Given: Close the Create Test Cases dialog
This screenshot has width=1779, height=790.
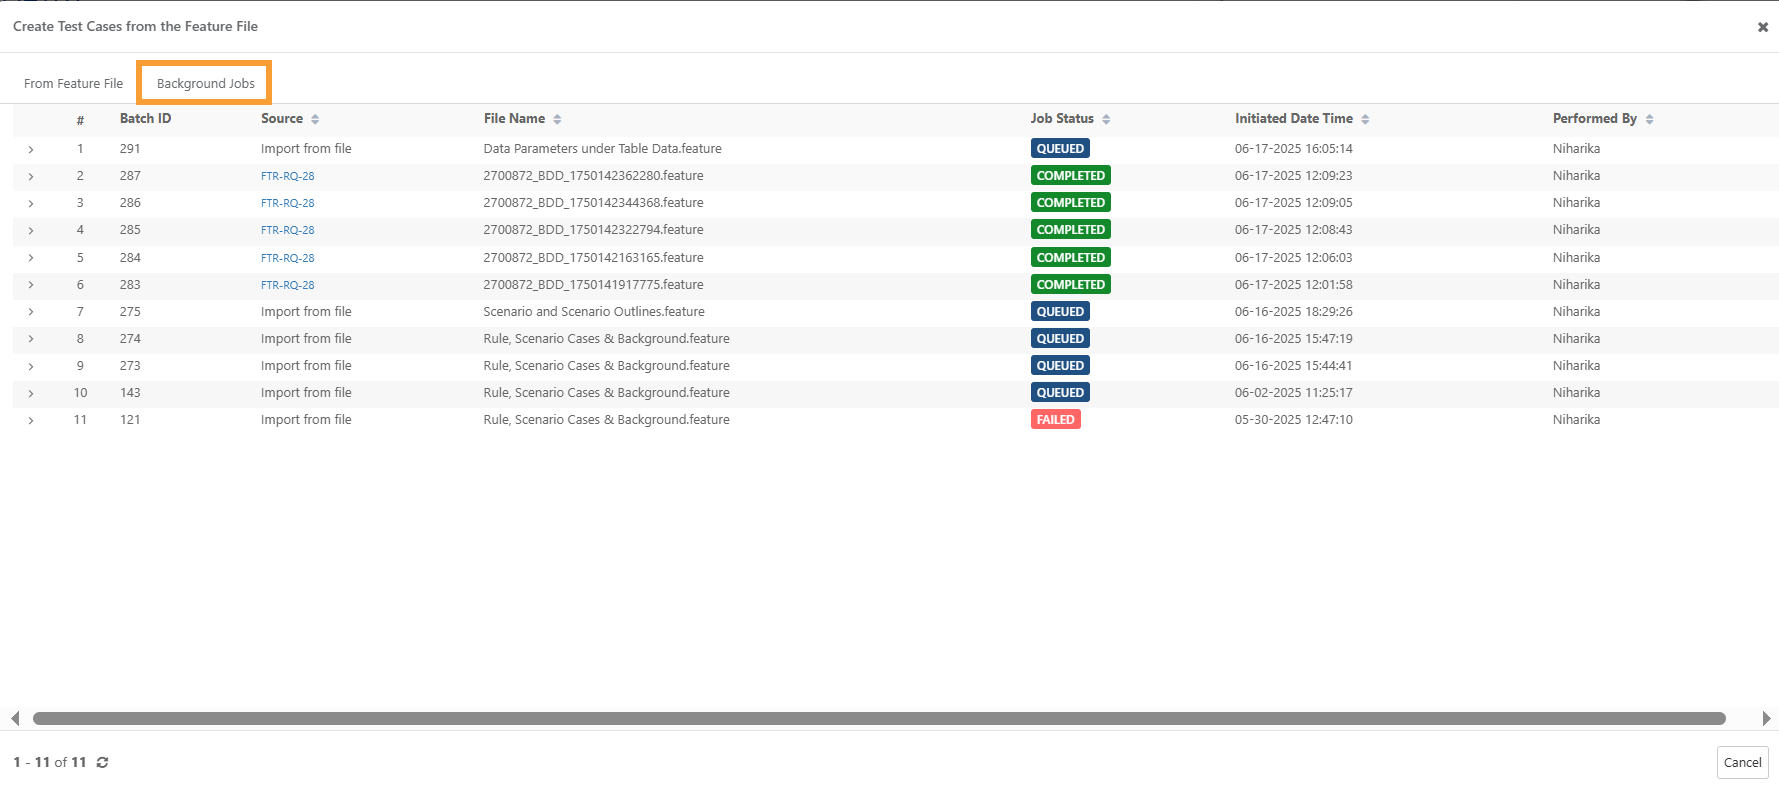Looking at the screenshot, I should tap(1762, 27).
